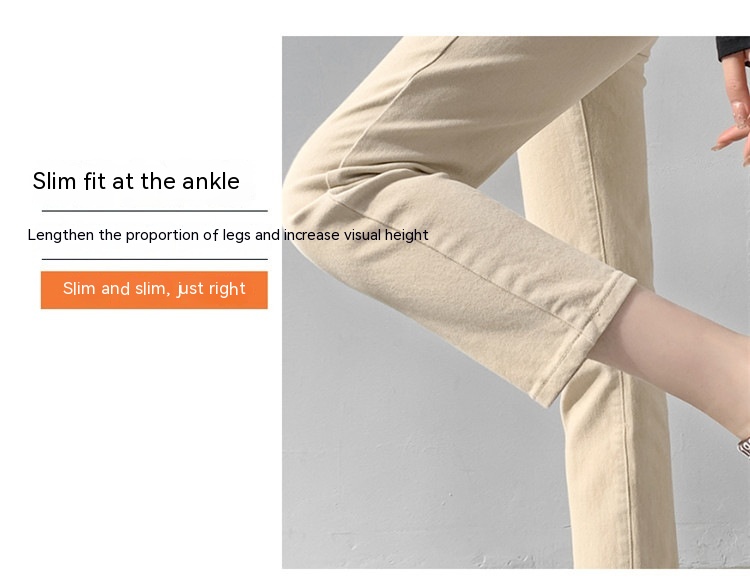Open the beige trousers product photo
The image size is (750, 587).
point(516,302)
